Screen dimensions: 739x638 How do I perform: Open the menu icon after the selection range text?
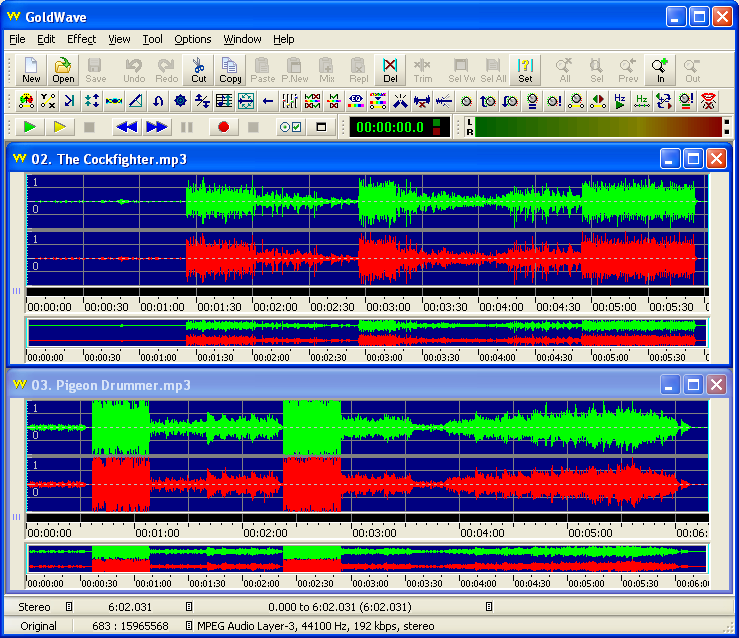[x=489, y=607]
